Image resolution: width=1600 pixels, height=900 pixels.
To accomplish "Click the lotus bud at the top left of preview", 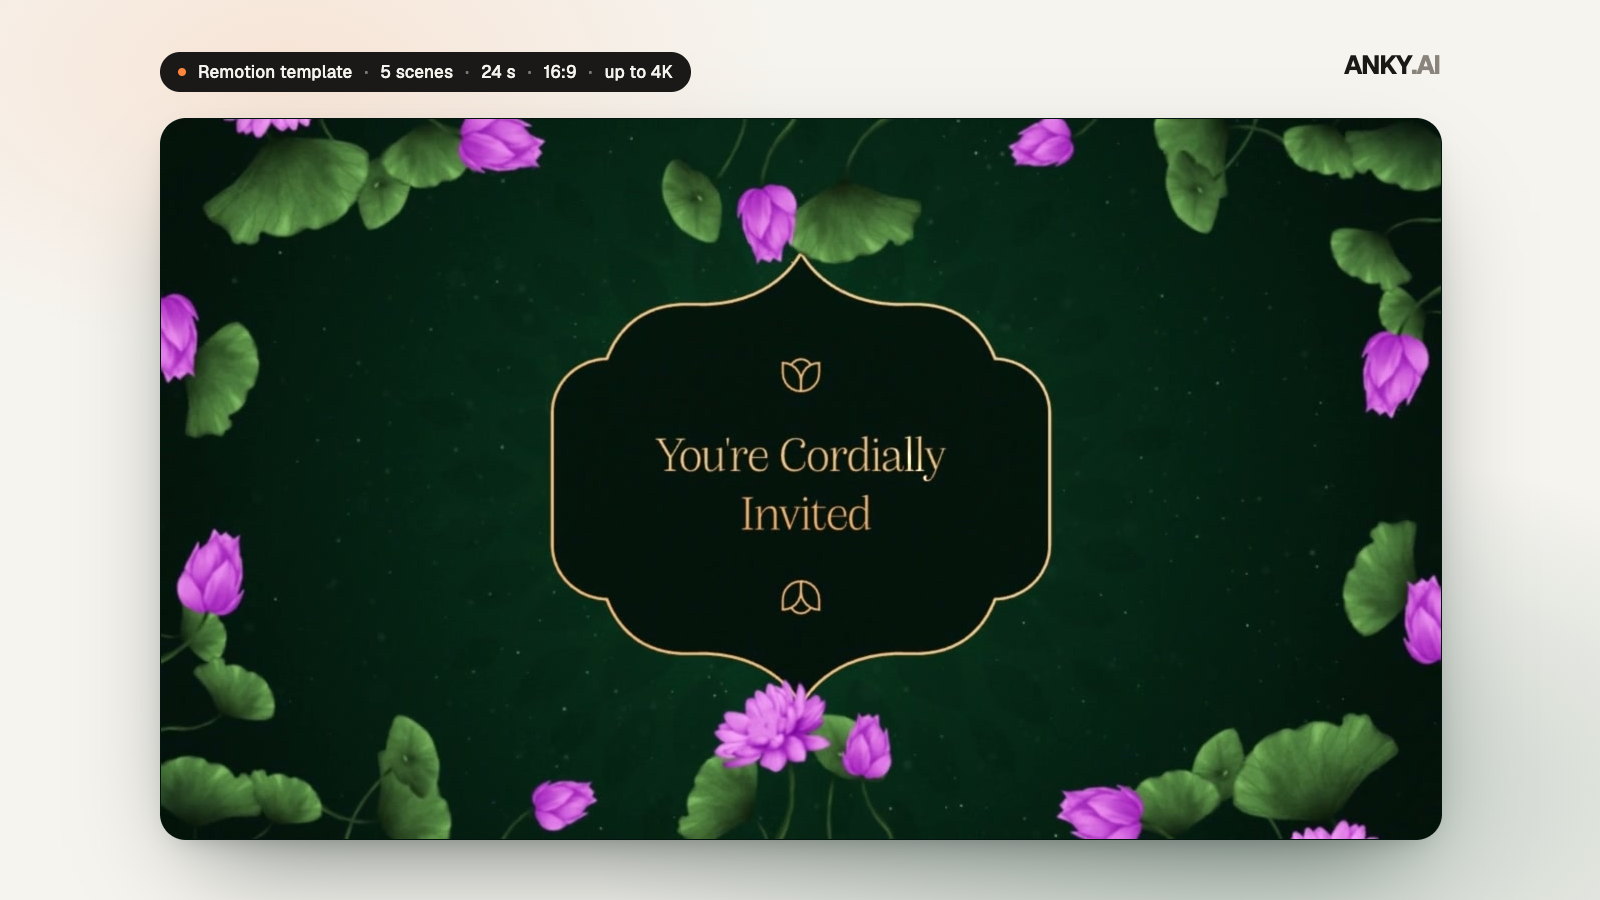I will 500,145.
